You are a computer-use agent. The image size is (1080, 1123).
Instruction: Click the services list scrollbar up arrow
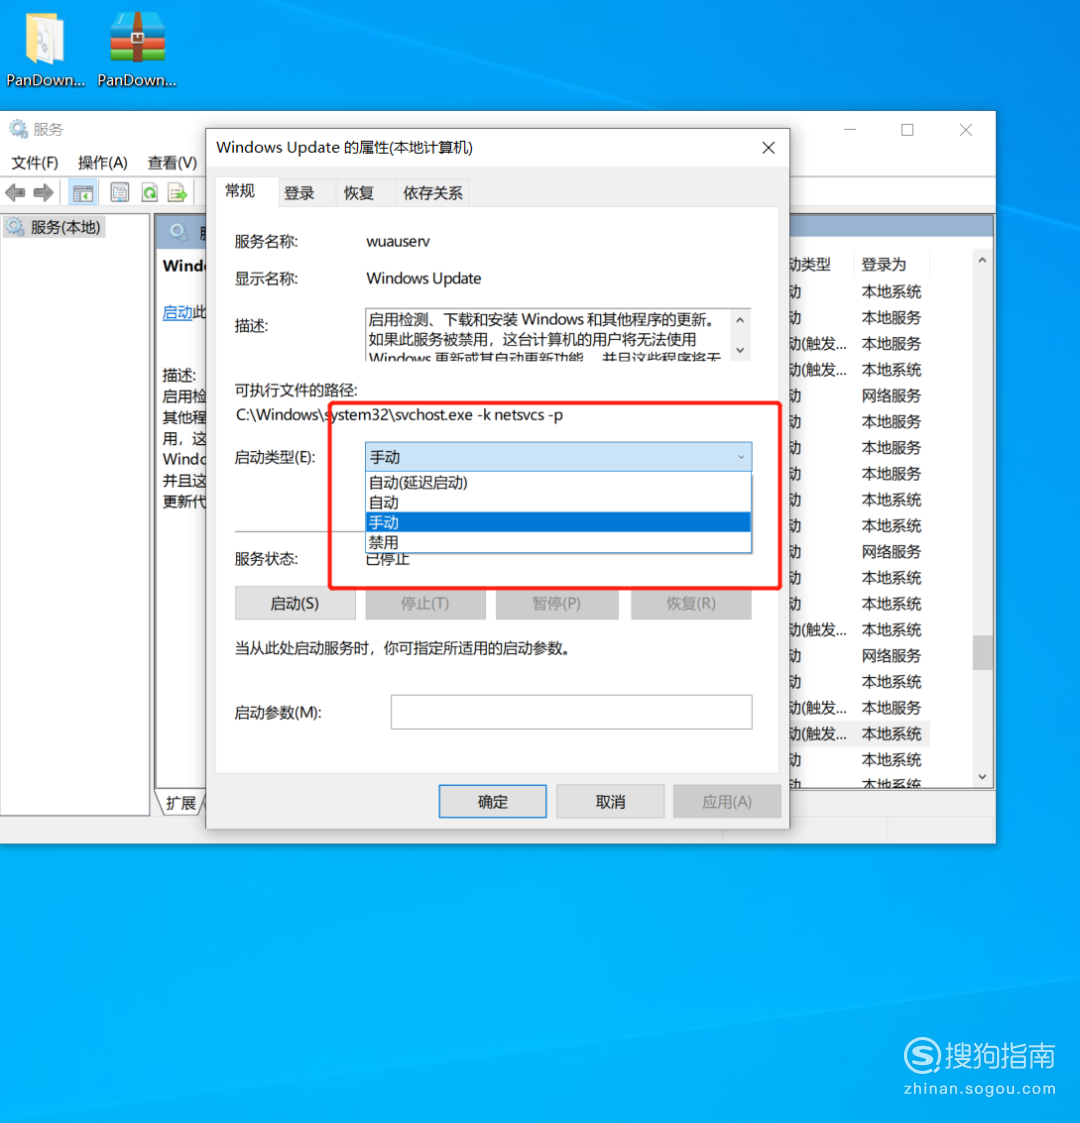point(983,261)
